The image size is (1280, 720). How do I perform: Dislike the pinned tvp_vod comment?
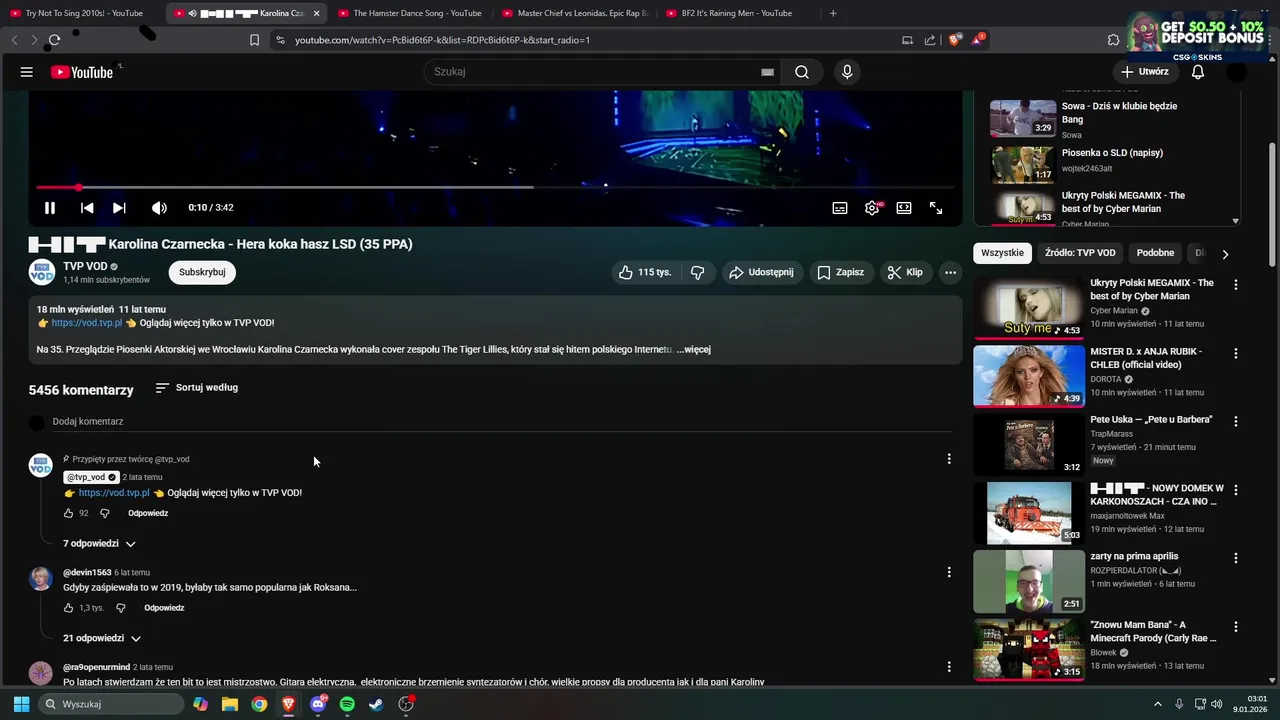click(104, 513)
